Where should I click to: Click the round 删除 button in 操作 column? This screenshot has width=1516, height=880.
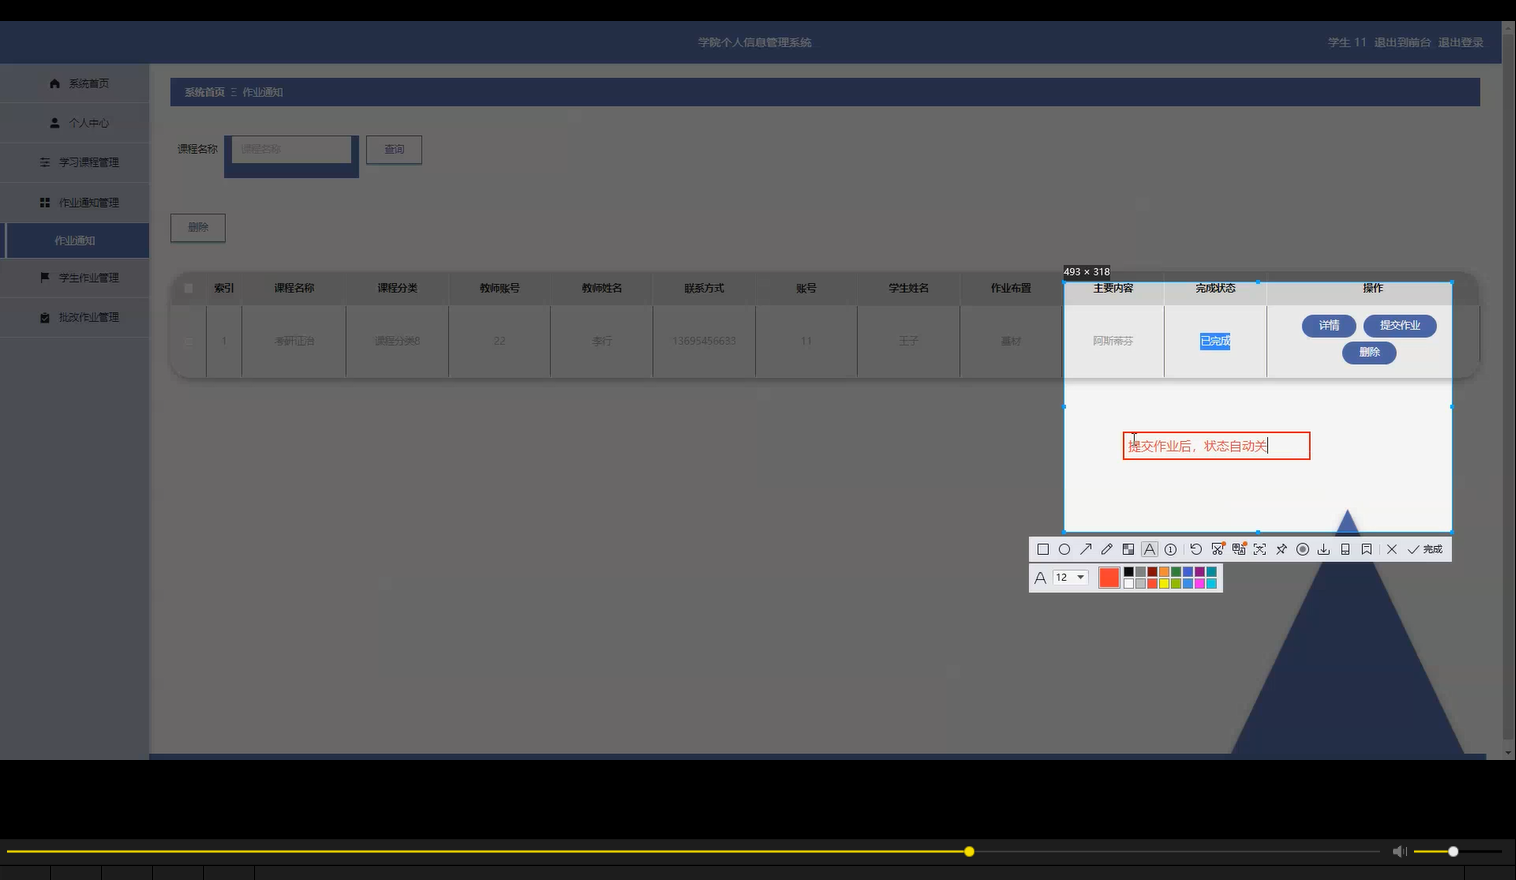coord(1369,353)
